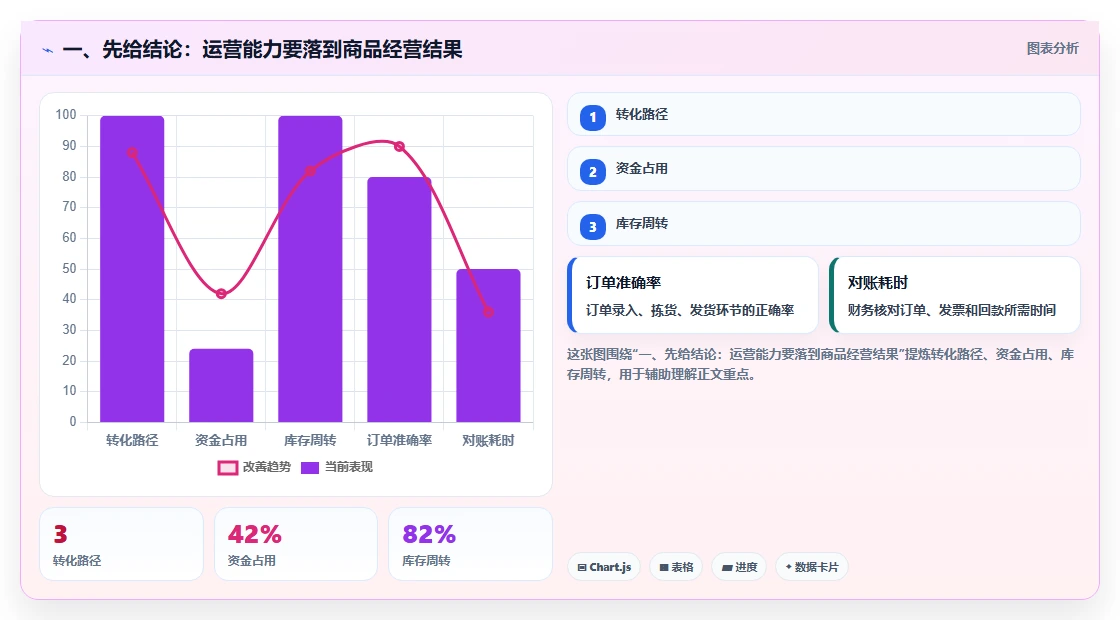The image size is (1120, 620).
Task: Click the 表格 tag
Action: point(676,567)
